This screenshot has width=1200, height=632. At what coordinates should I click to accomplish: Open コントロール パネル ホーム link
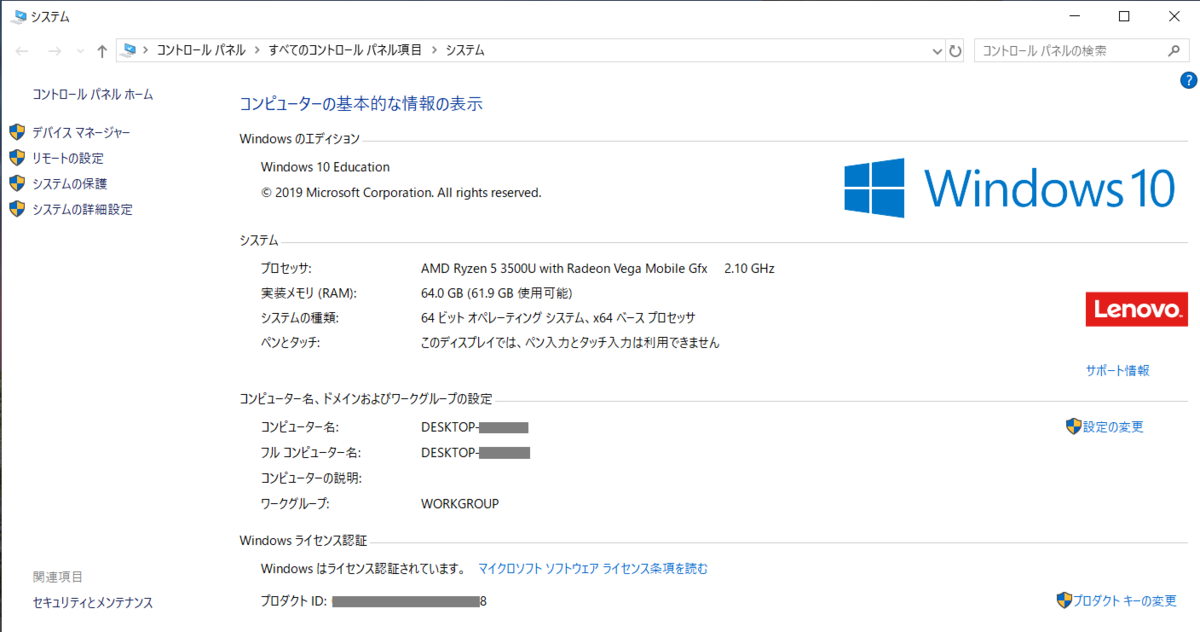point(93,94)
